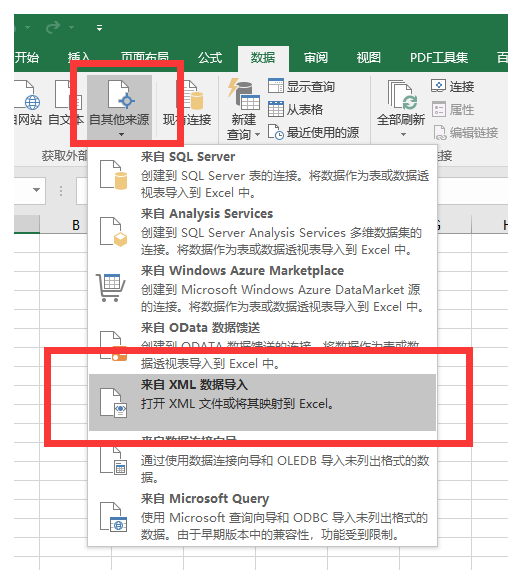Image resolution: width=521 pixels, height=582 pixels.
Task: Click the 连接 button label
Action: 462,86
